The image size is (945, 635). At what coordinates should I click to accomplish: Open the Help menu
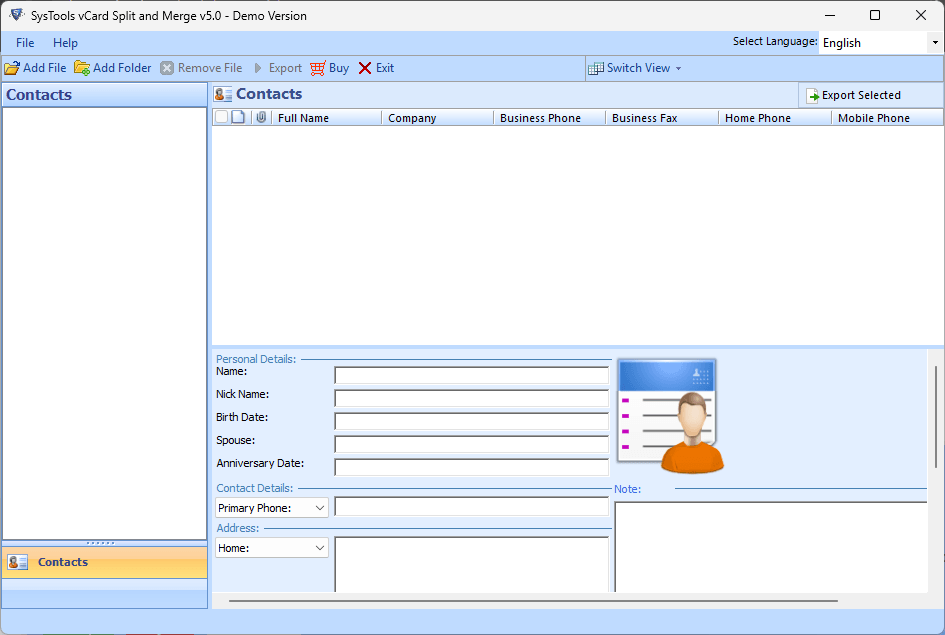click(x=65, y=43)
